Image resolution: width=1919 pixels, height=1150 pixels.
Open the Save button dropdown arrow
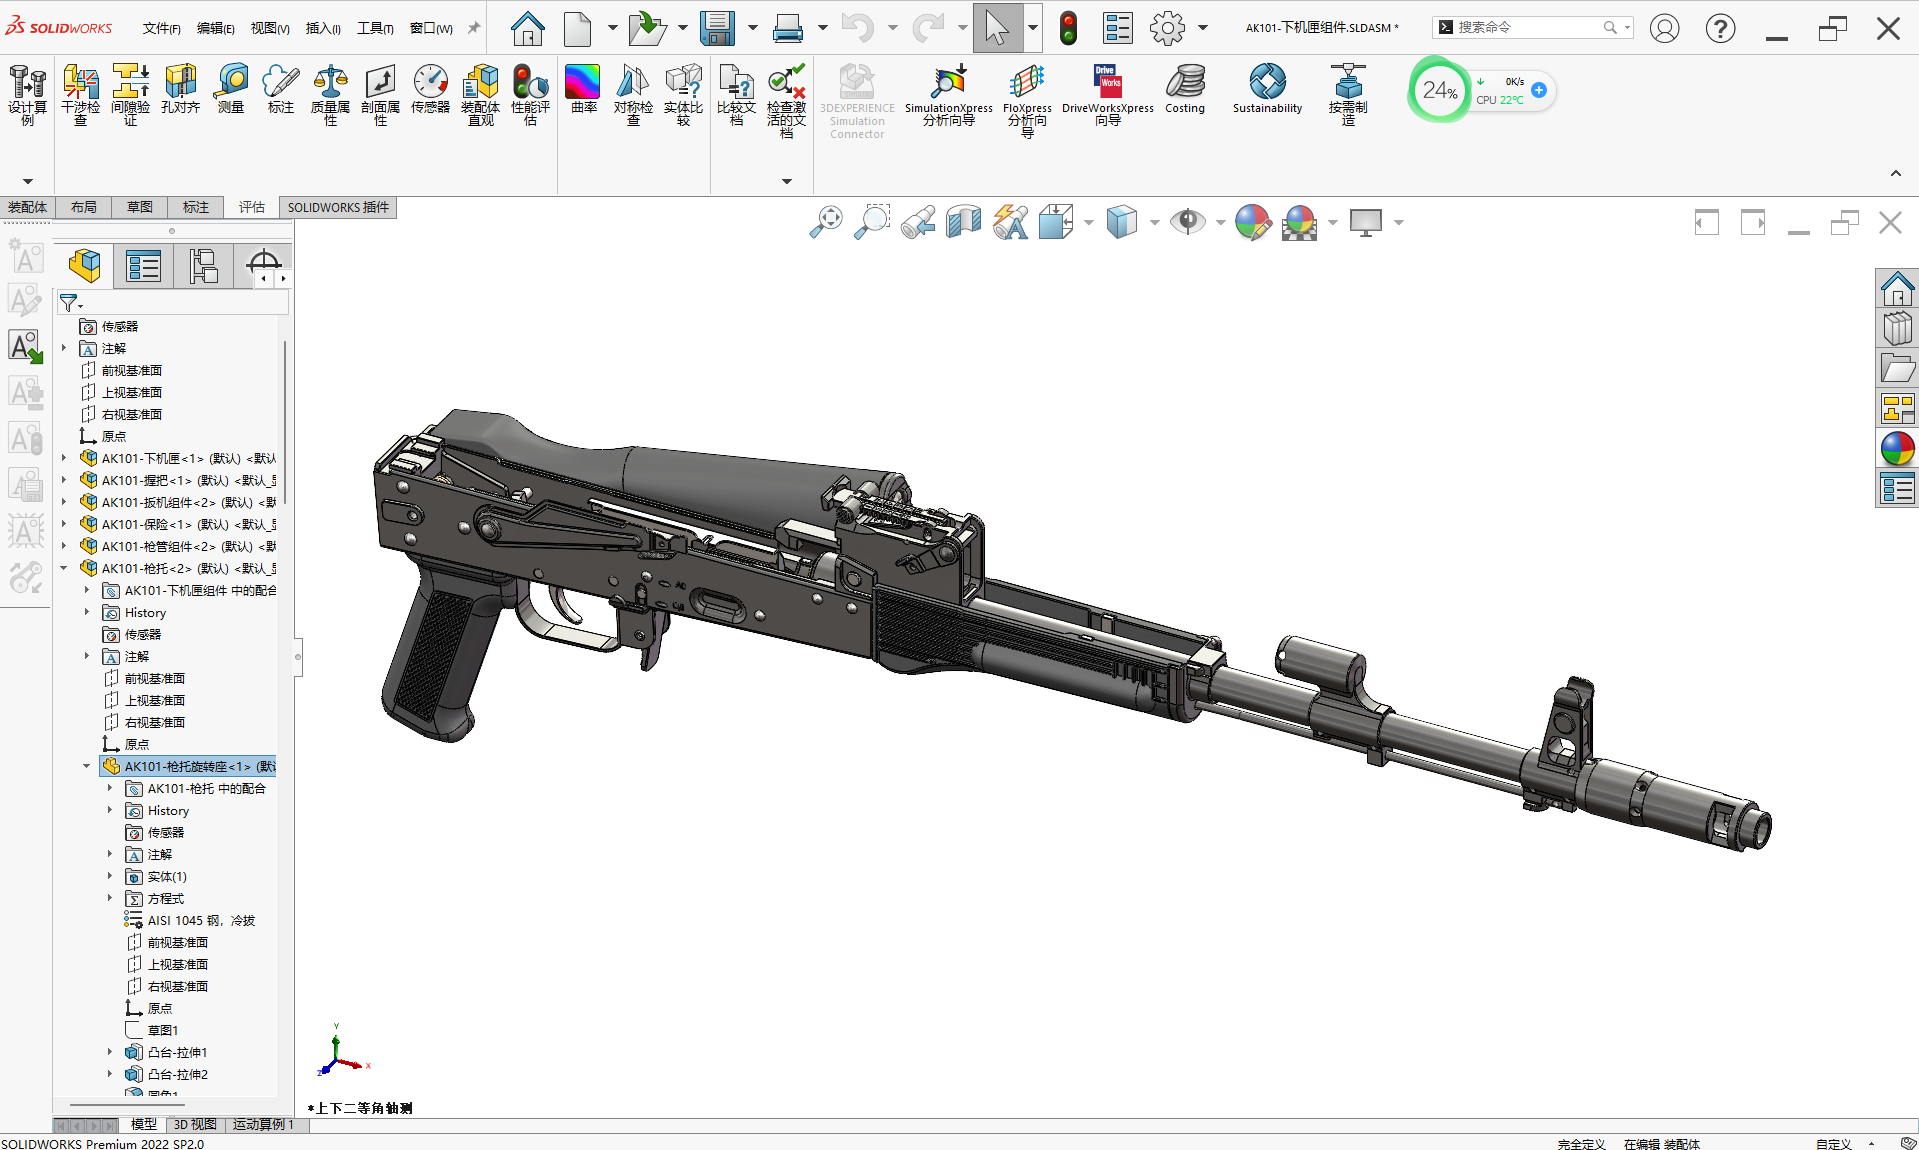point(752,28)
